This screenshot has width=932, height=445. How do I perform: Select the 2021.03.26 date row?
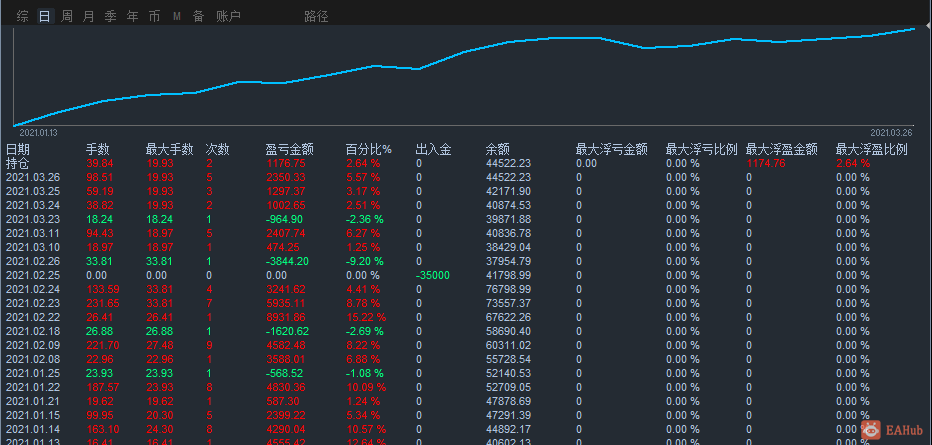click(466, 177)
